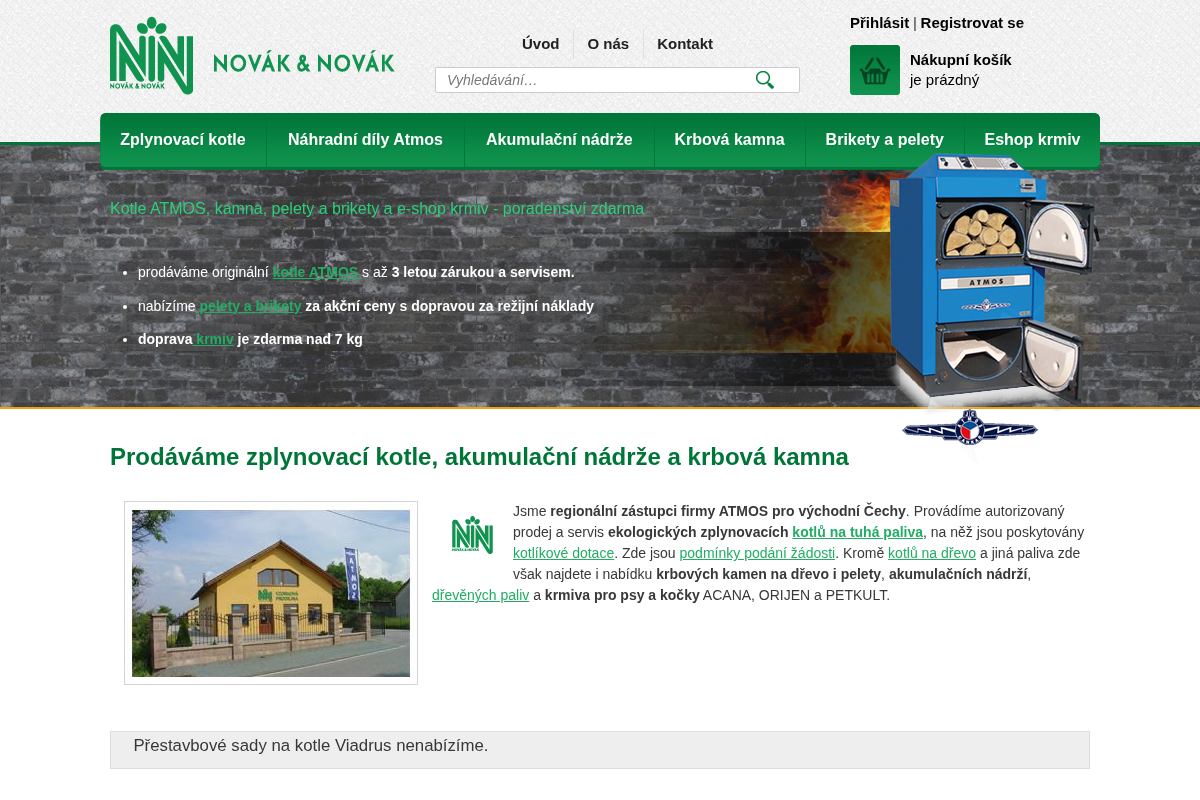Open Akumulační nádrže category

tap(559, 140)
